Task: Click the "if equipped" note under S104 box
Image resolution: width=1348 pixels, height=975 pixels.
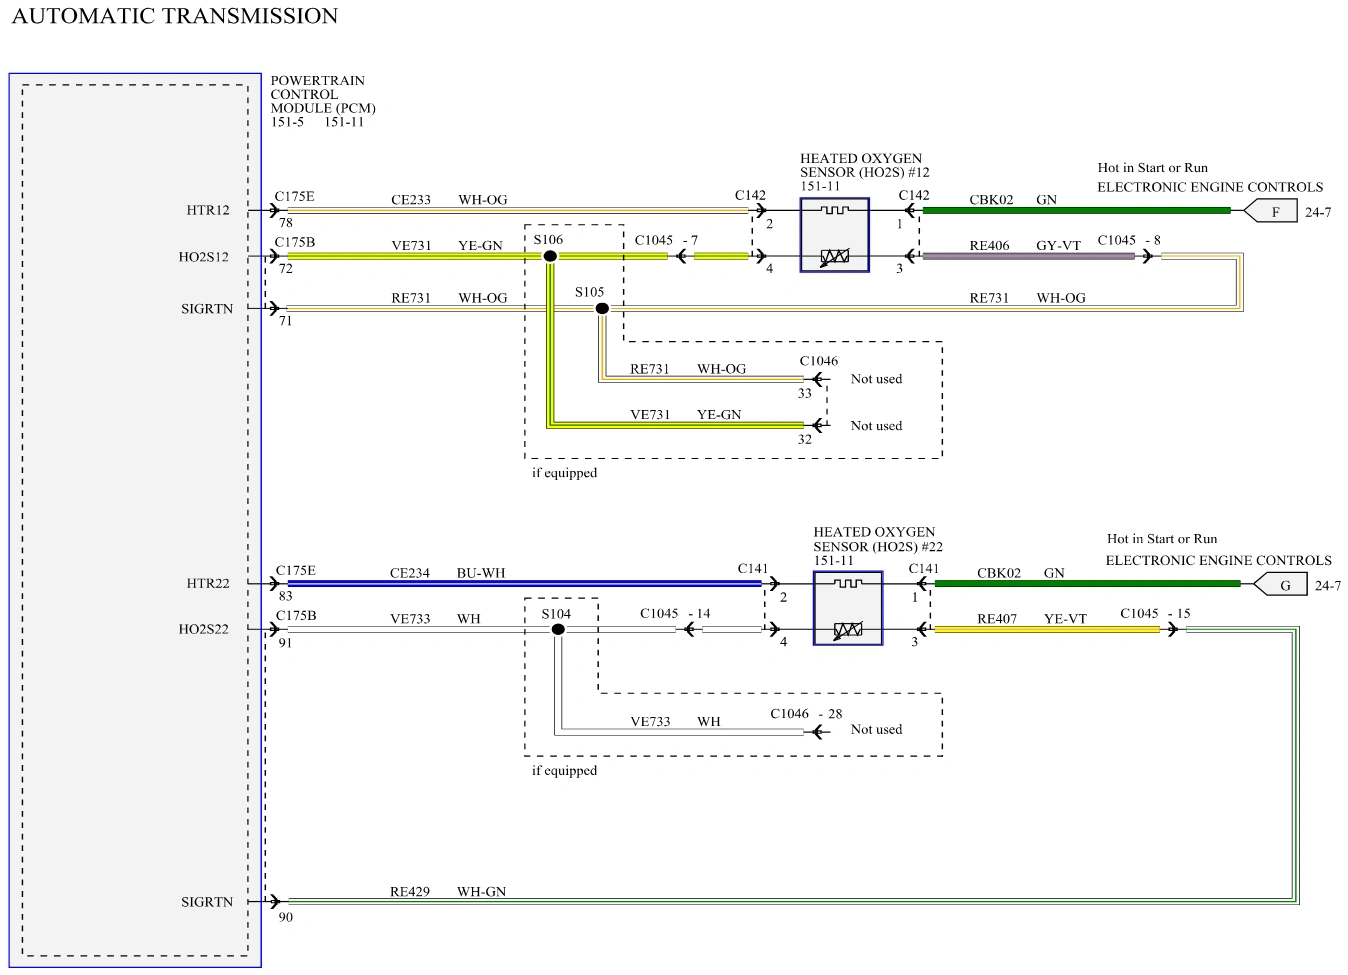Action: pyautogui.click(x=564, y=771)
